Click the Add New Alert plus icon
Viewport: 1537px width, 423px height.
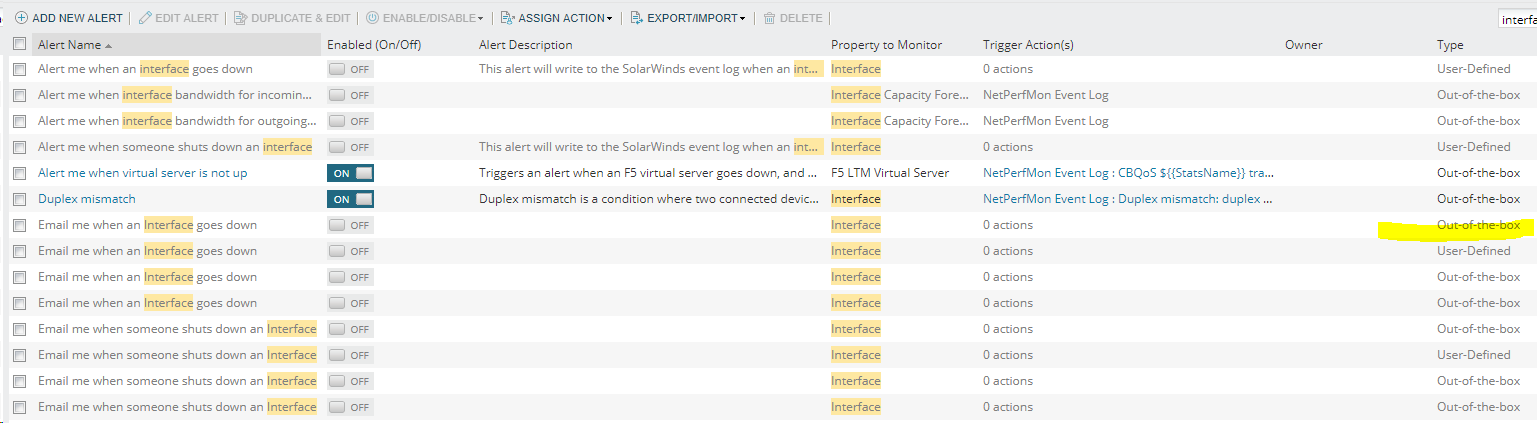point(21,18)
